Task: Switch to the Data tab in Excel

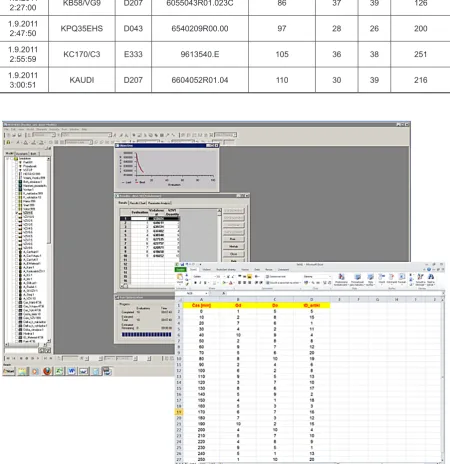Action: 257,269
